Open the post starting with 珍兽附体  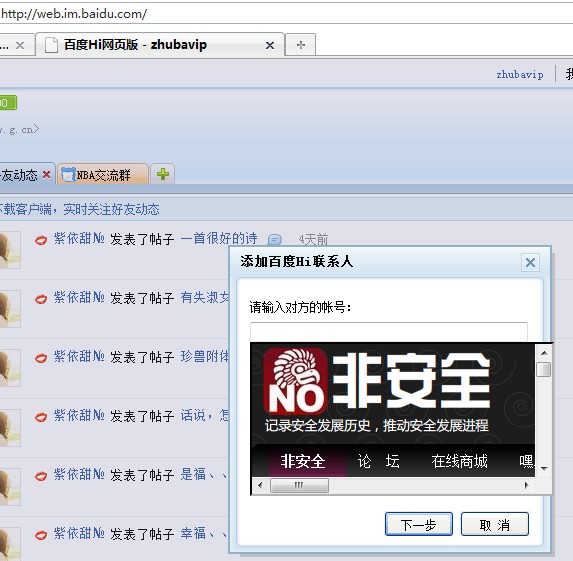tap(205, 356)
